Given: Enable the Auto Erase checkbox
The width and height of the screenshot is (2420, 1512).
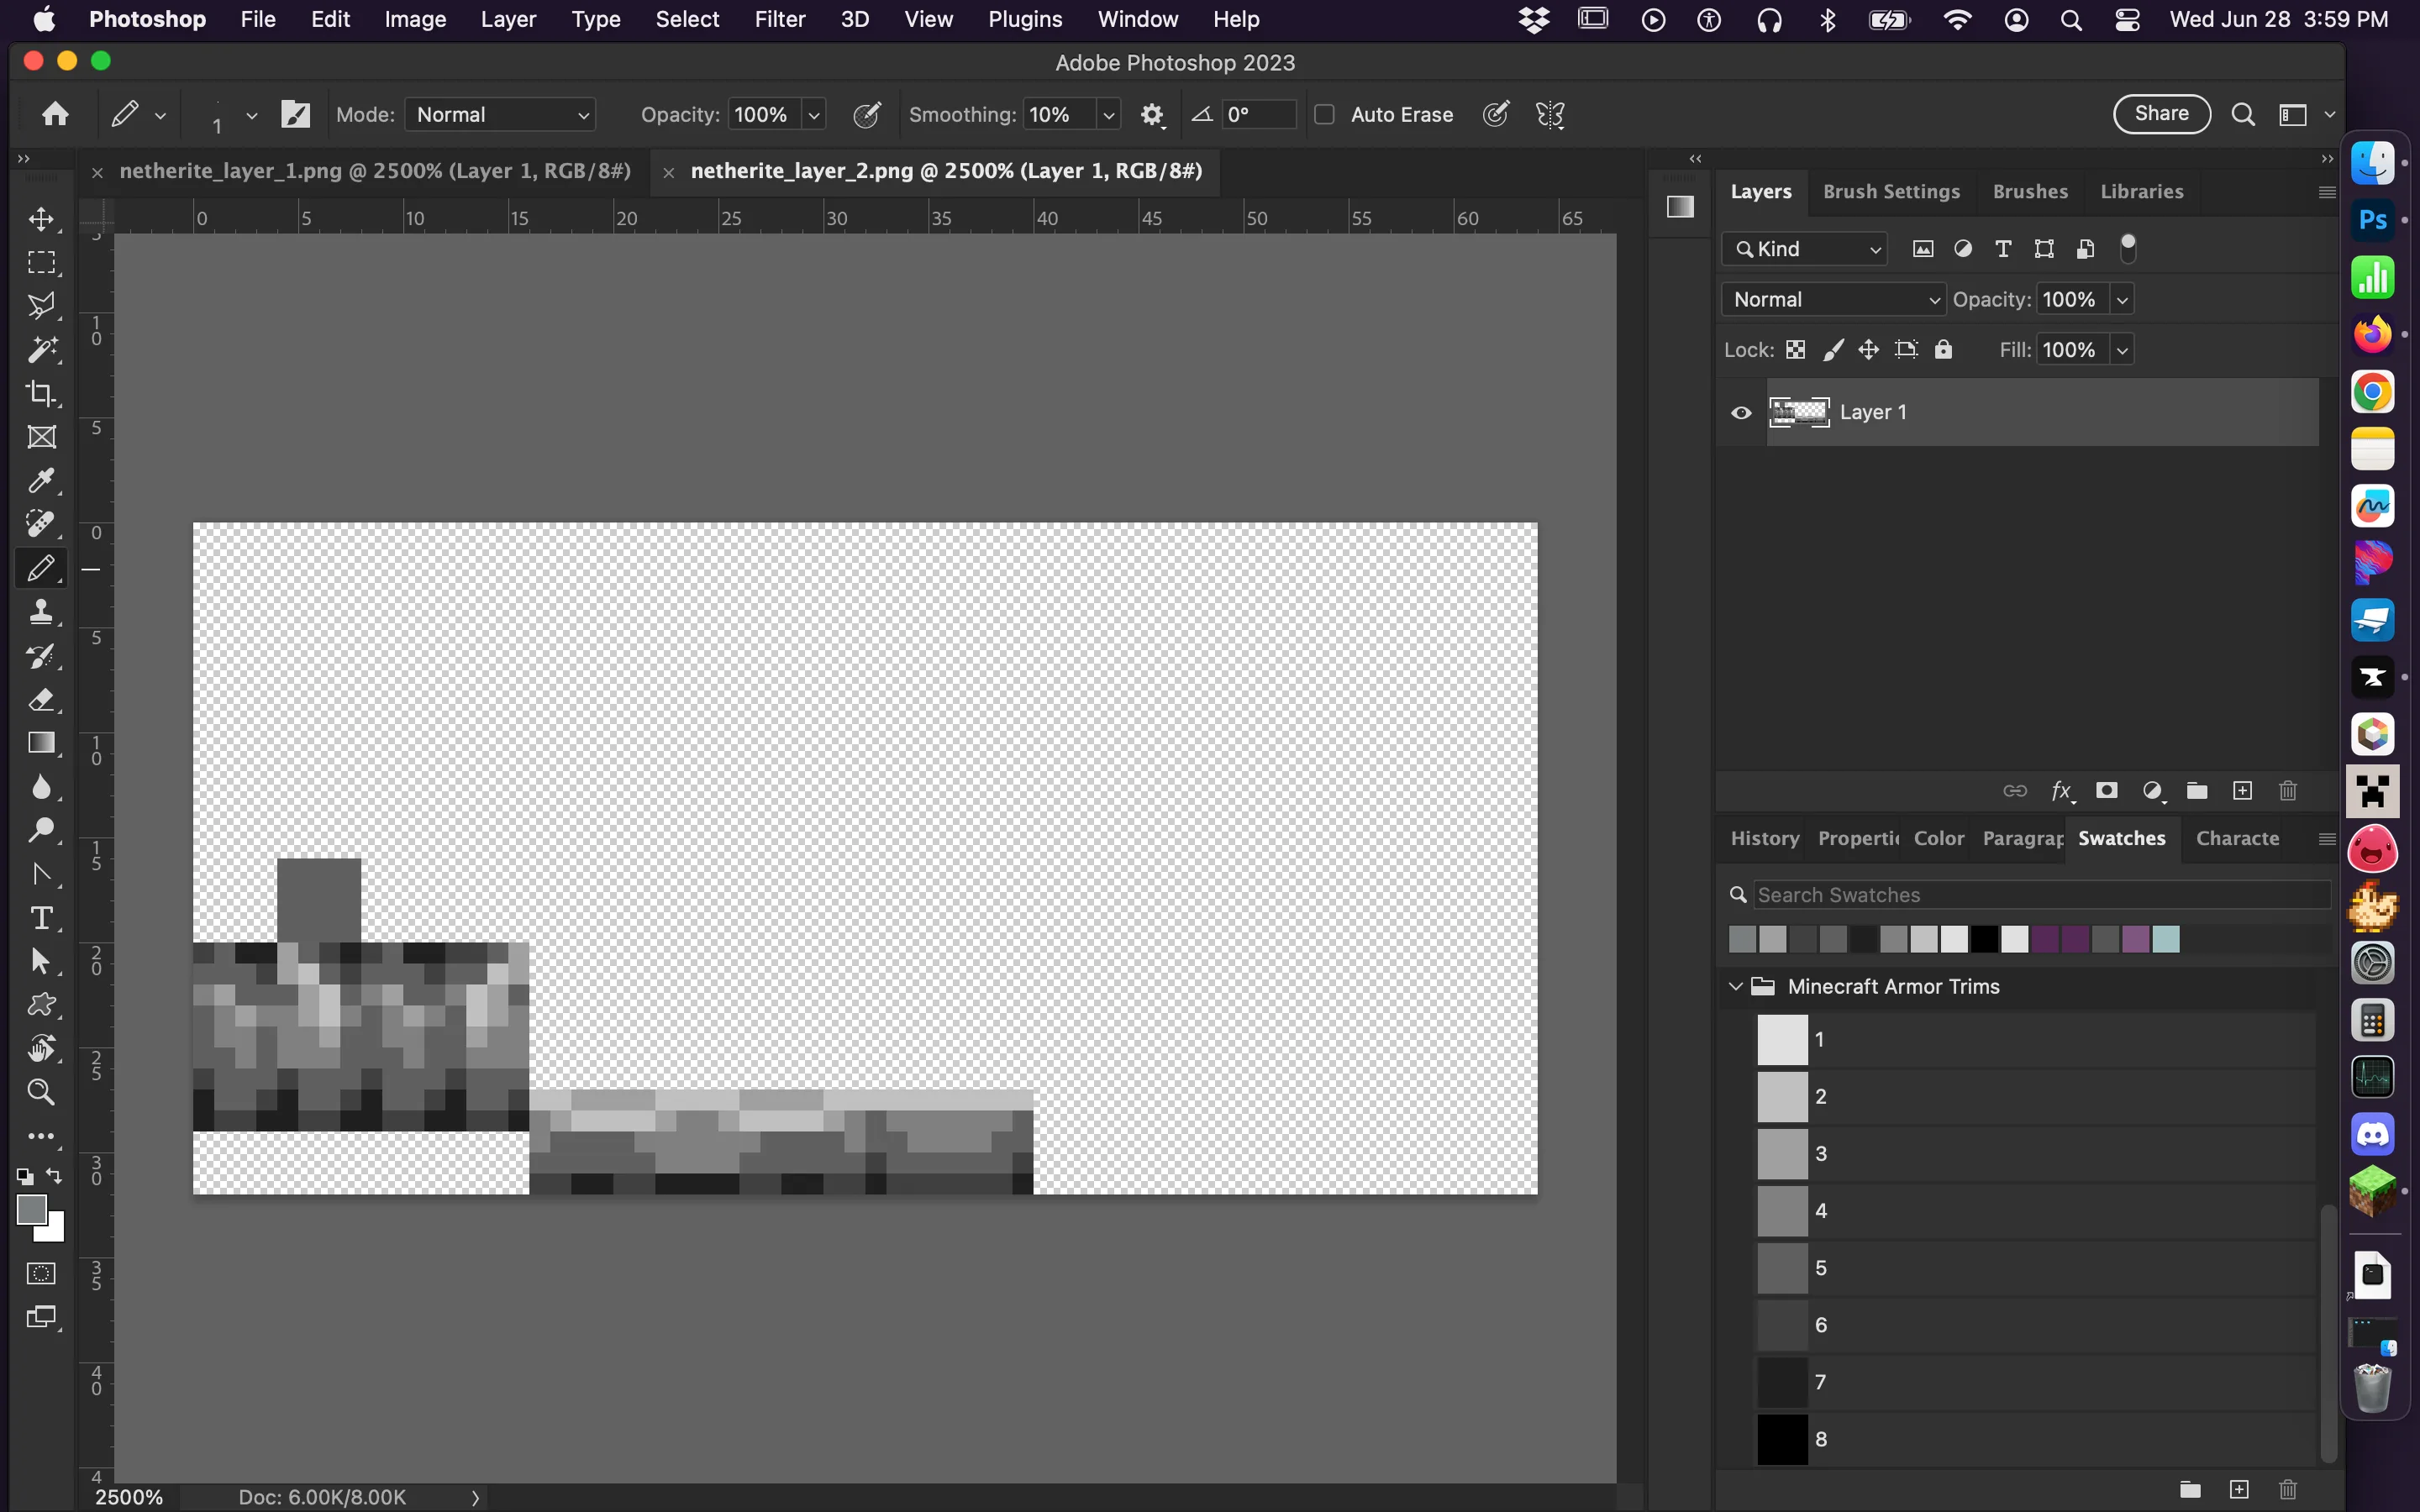Looking at the screenshot, I should click(1324, 115).
